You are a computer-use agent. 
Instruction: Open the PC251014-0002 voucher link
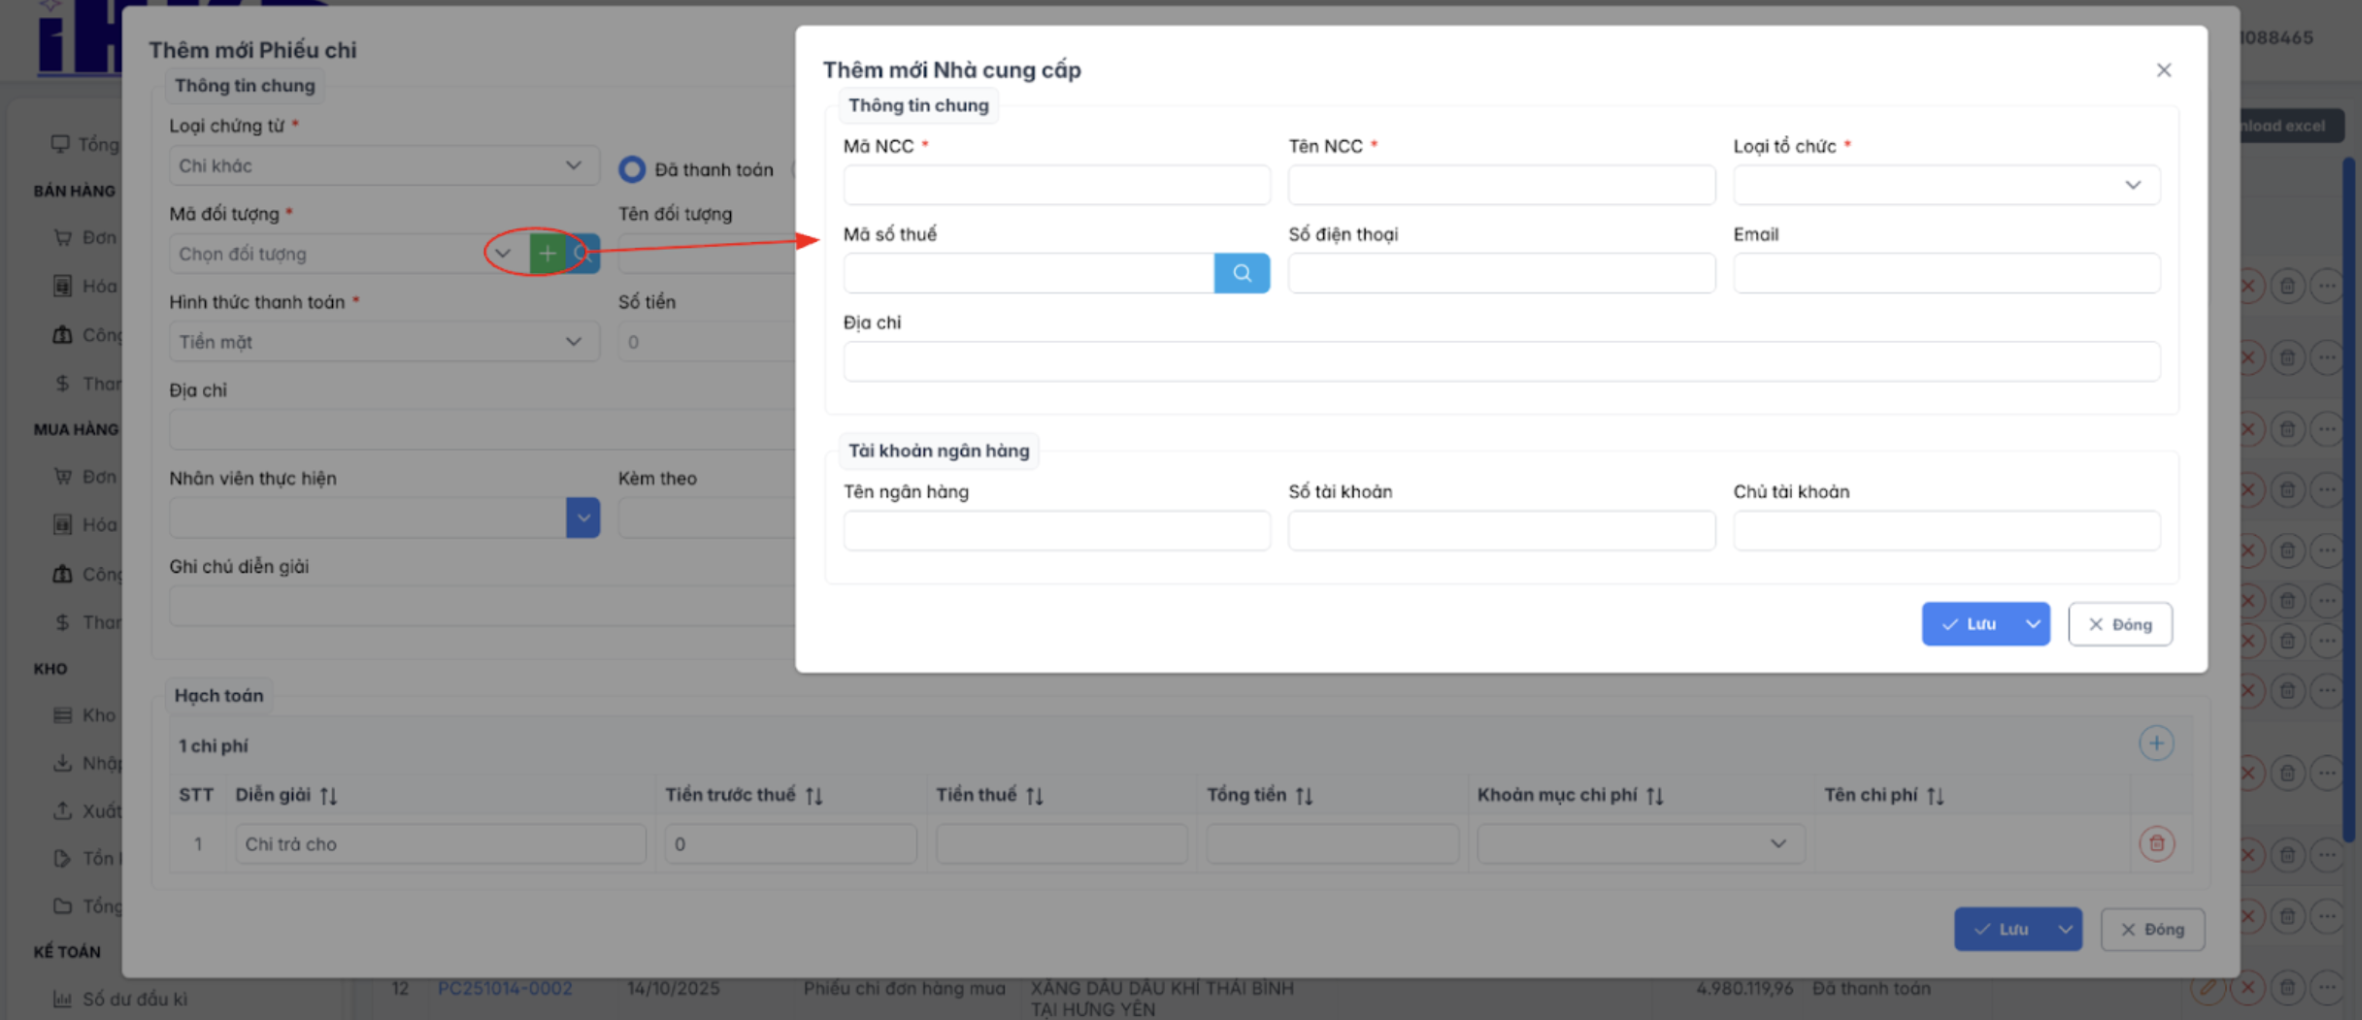point(505,989)
